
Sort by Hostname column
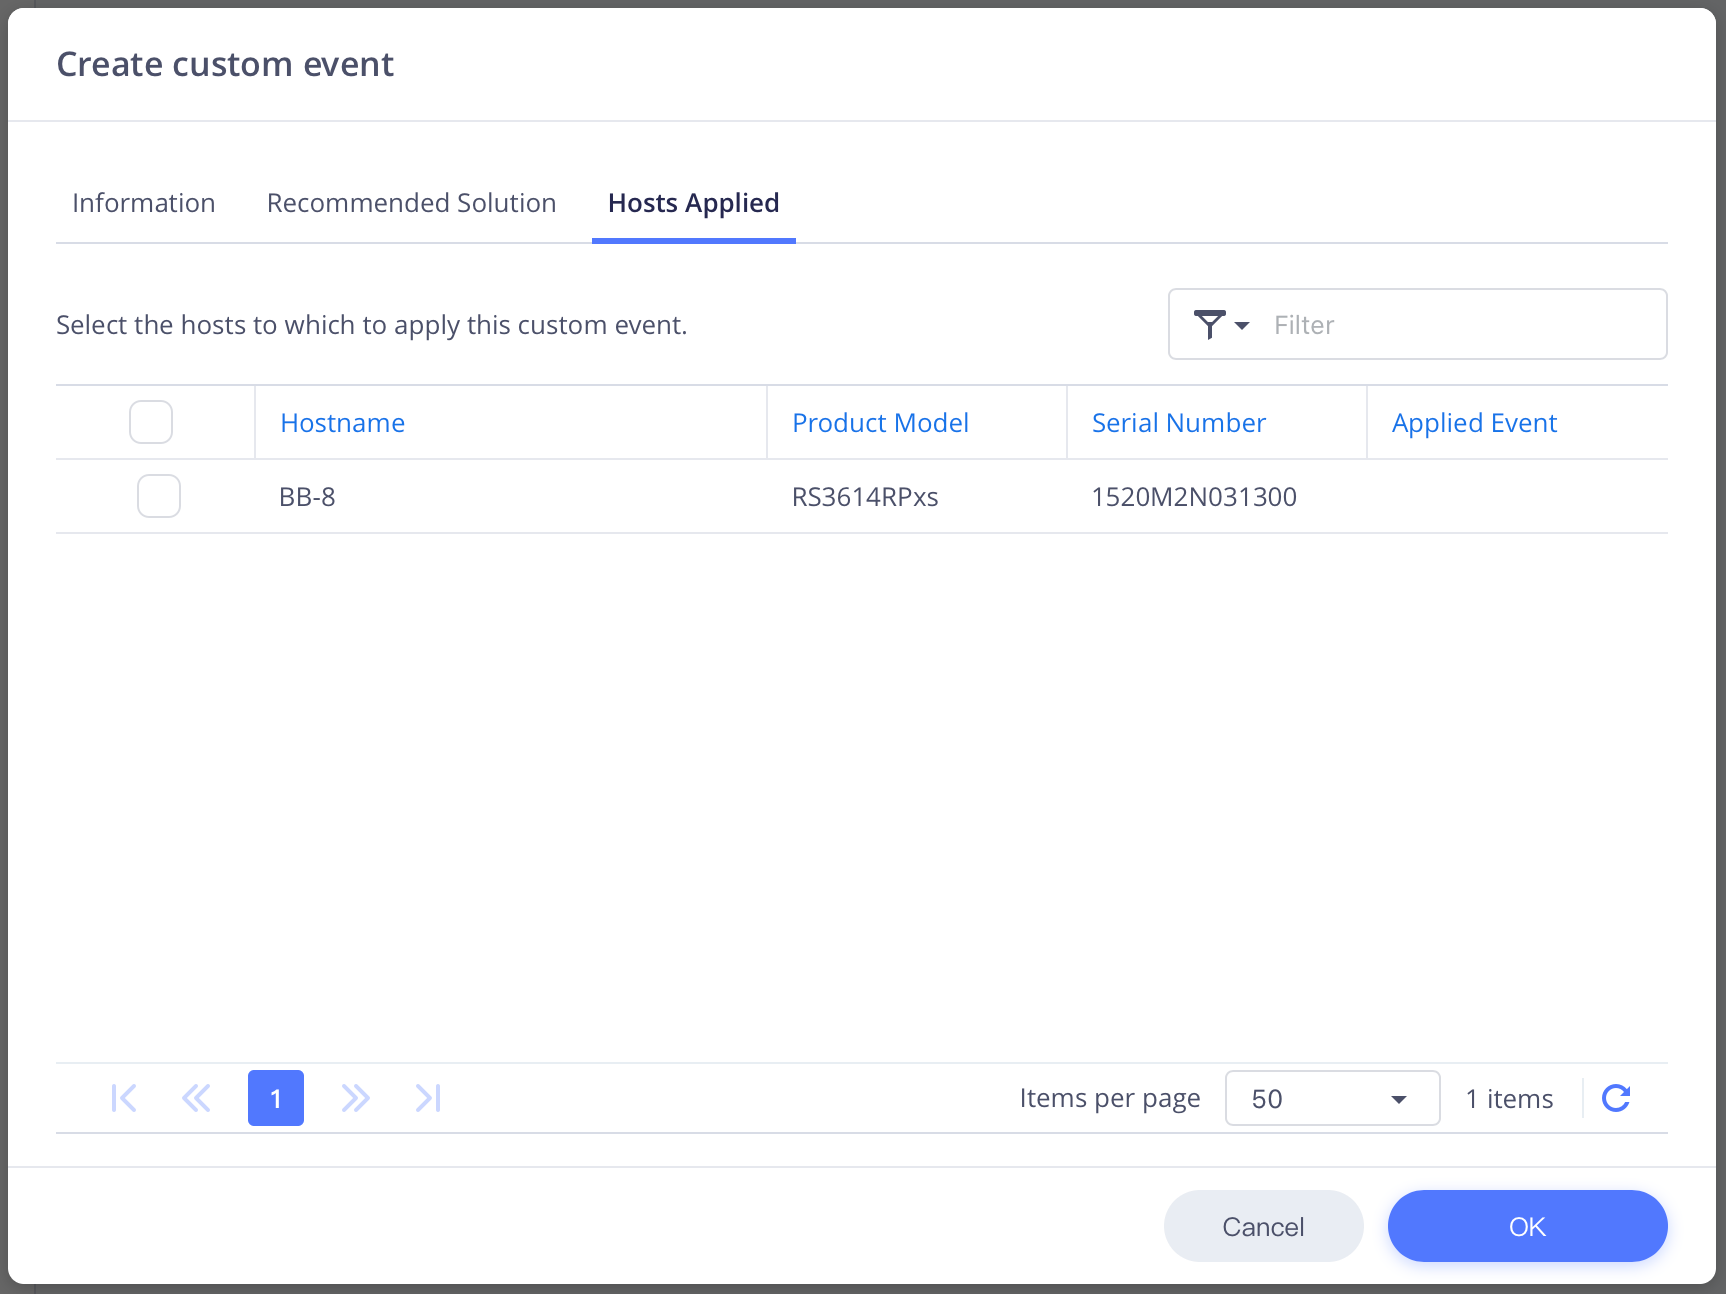(x=343, y=423)
